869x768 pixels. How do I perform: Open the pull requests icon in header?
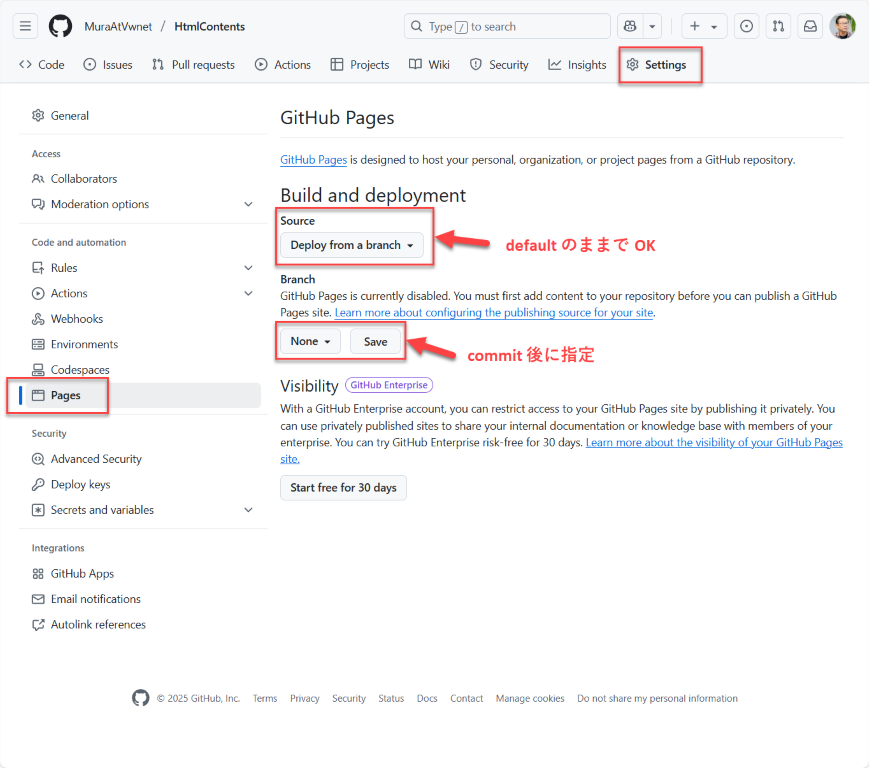pos(778,26)
